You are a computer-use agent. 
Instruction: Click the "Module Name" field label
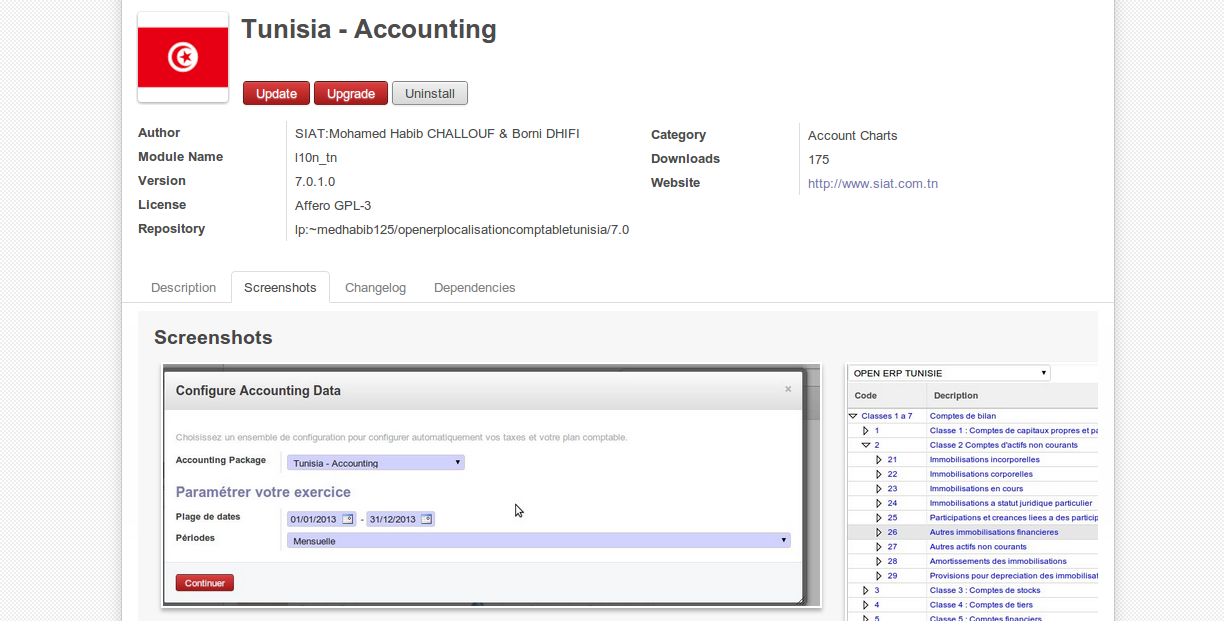(x=181, y=157)
